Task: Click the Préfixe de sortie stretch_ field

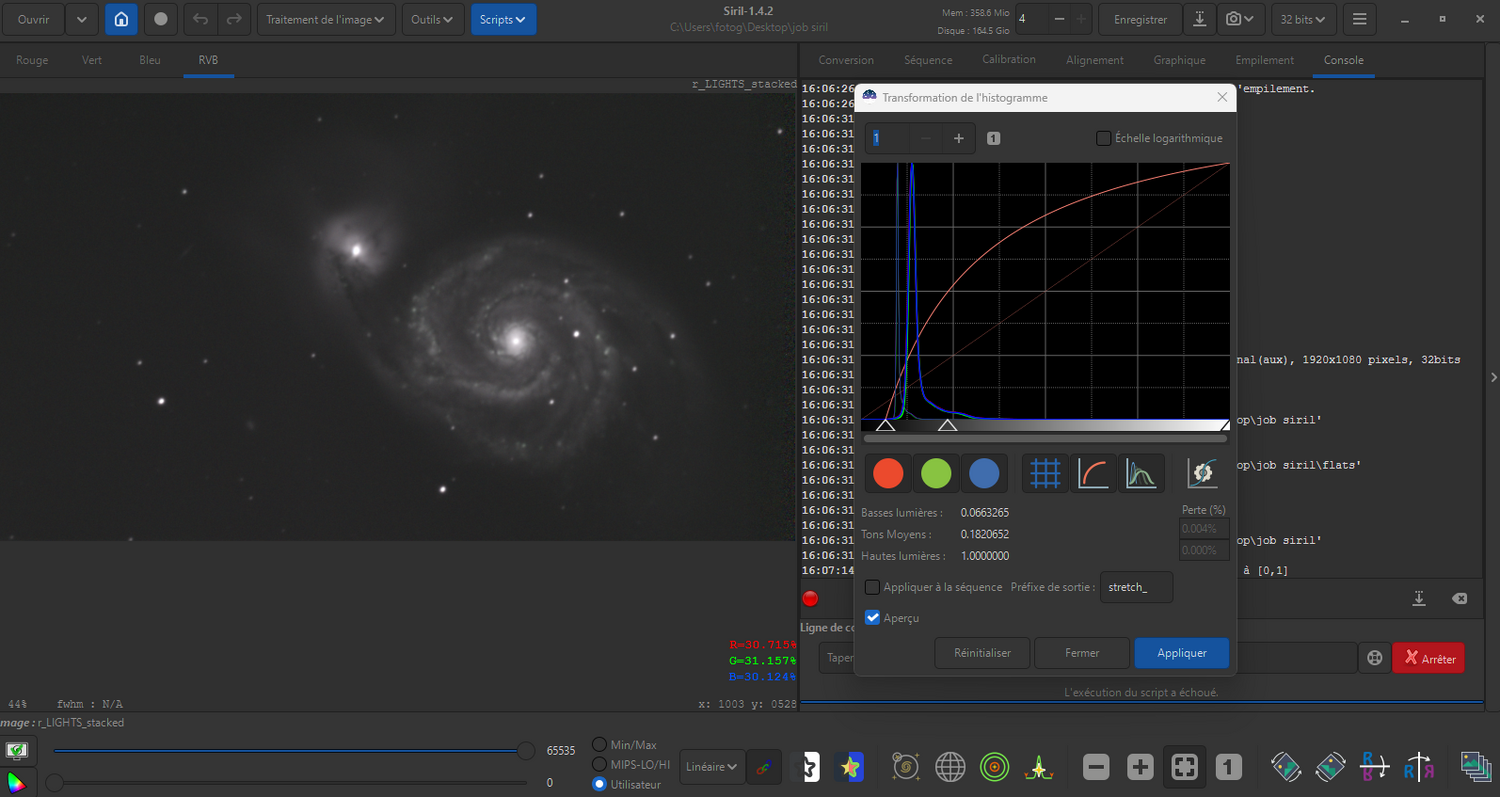Action: tap(1136, 587)
